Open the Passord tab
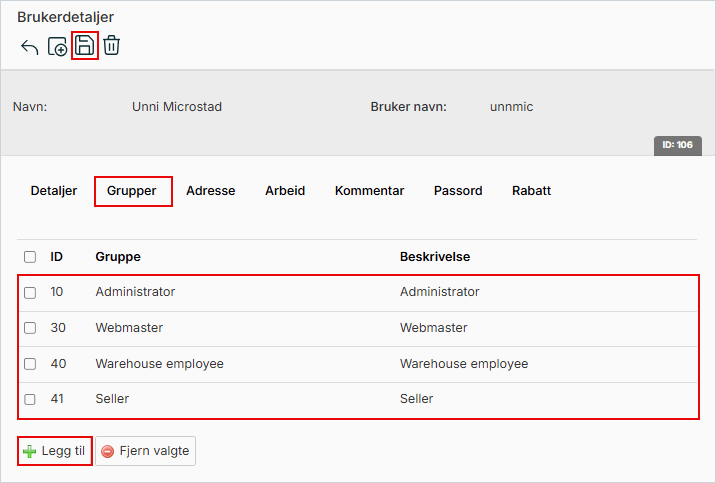Screen dimensions: 716x483 click(458, 191)
